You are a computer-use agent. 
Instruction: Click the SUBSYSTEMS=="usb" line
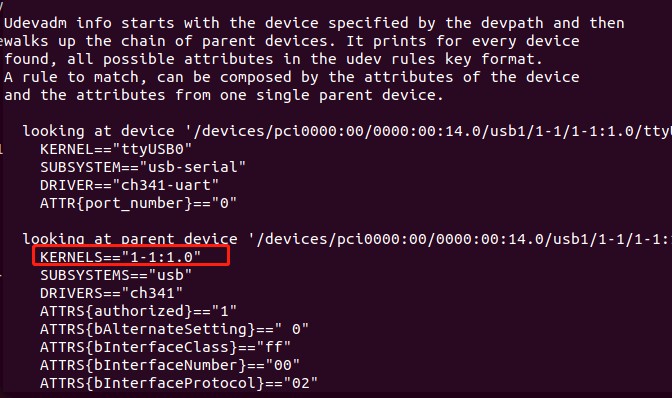tap(116, 275)
